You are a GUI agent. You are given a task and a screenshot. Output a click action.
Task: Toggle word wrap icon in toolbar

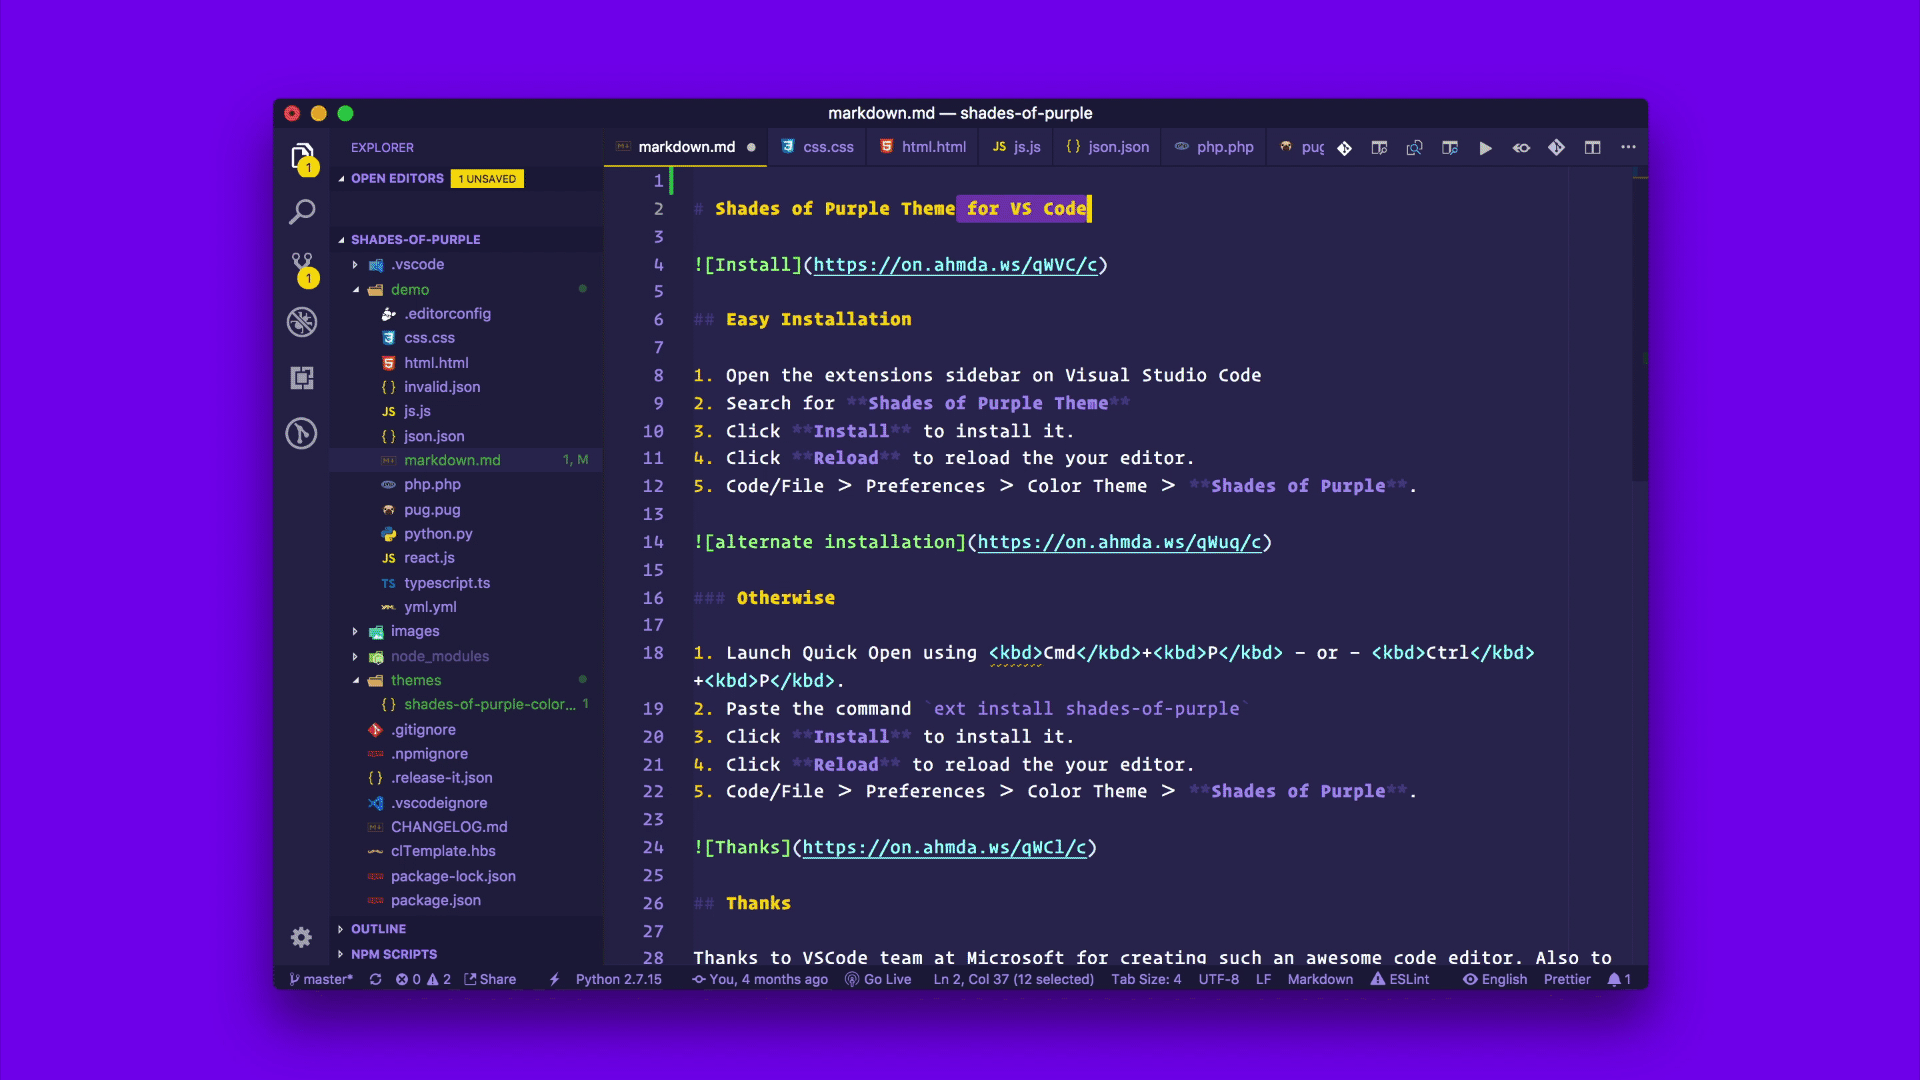pyautogui.click(x=1522, y=146)
